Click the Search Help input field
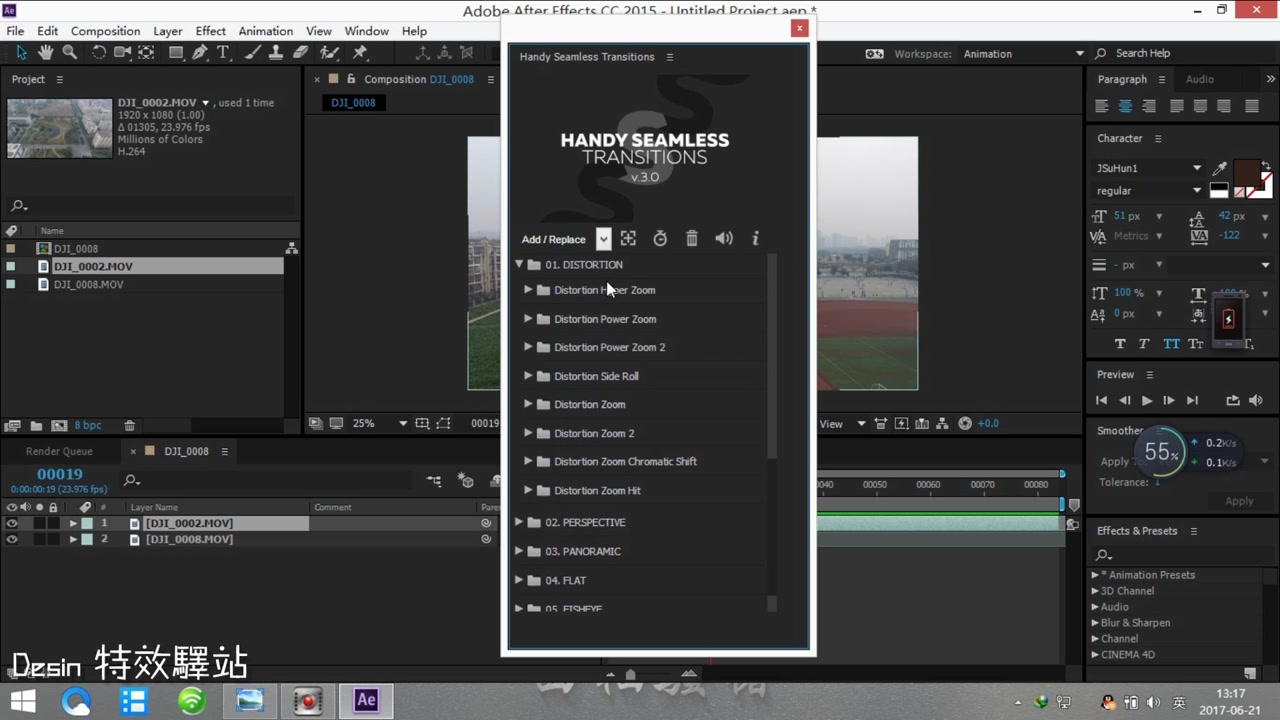Image resolution: width=1280 pixels, height=720 pixels. [1182, 53]
